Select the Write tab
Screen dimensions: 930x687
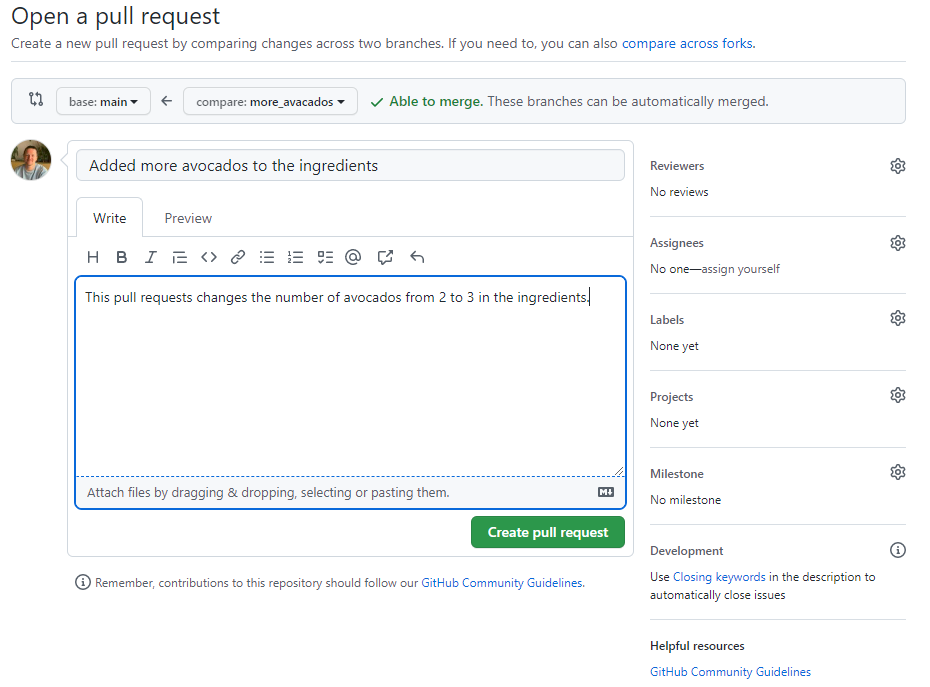coord(109,217)
